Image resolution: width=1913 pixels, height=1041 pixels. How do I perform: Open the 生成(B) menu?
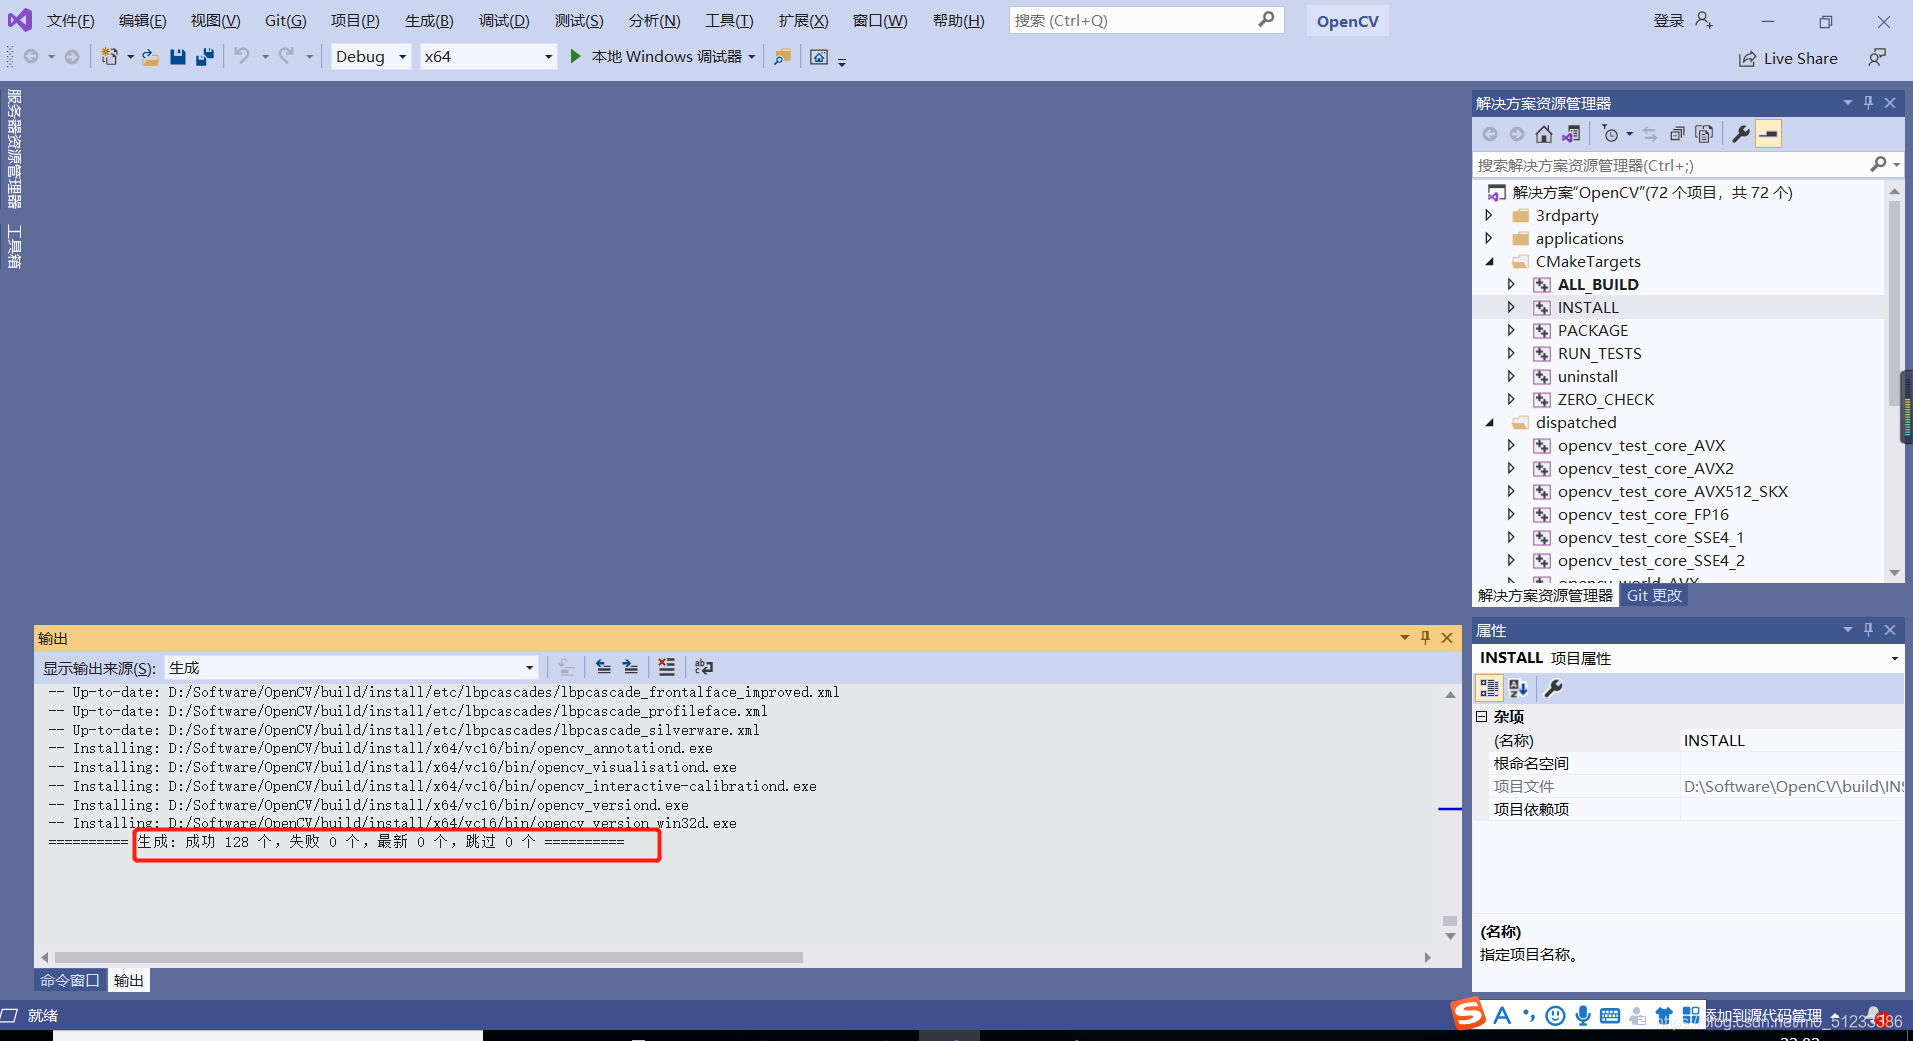(x=429, y=21)
